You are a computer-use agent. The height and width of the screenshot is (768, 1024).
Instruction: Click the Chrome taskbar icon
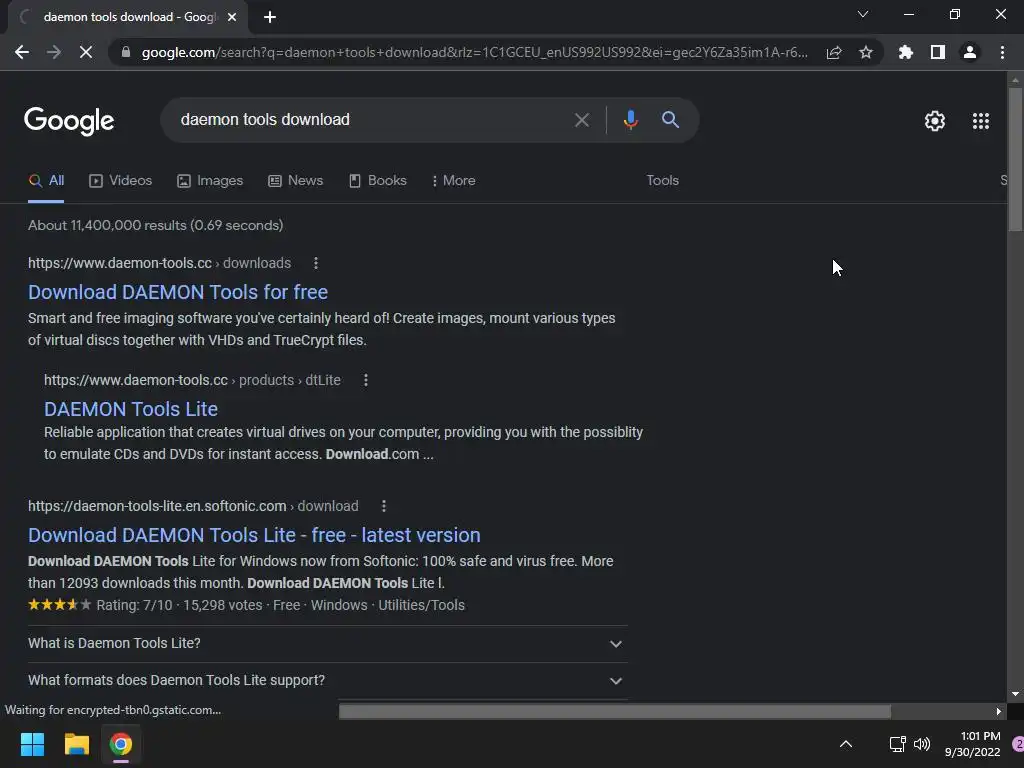120,744
